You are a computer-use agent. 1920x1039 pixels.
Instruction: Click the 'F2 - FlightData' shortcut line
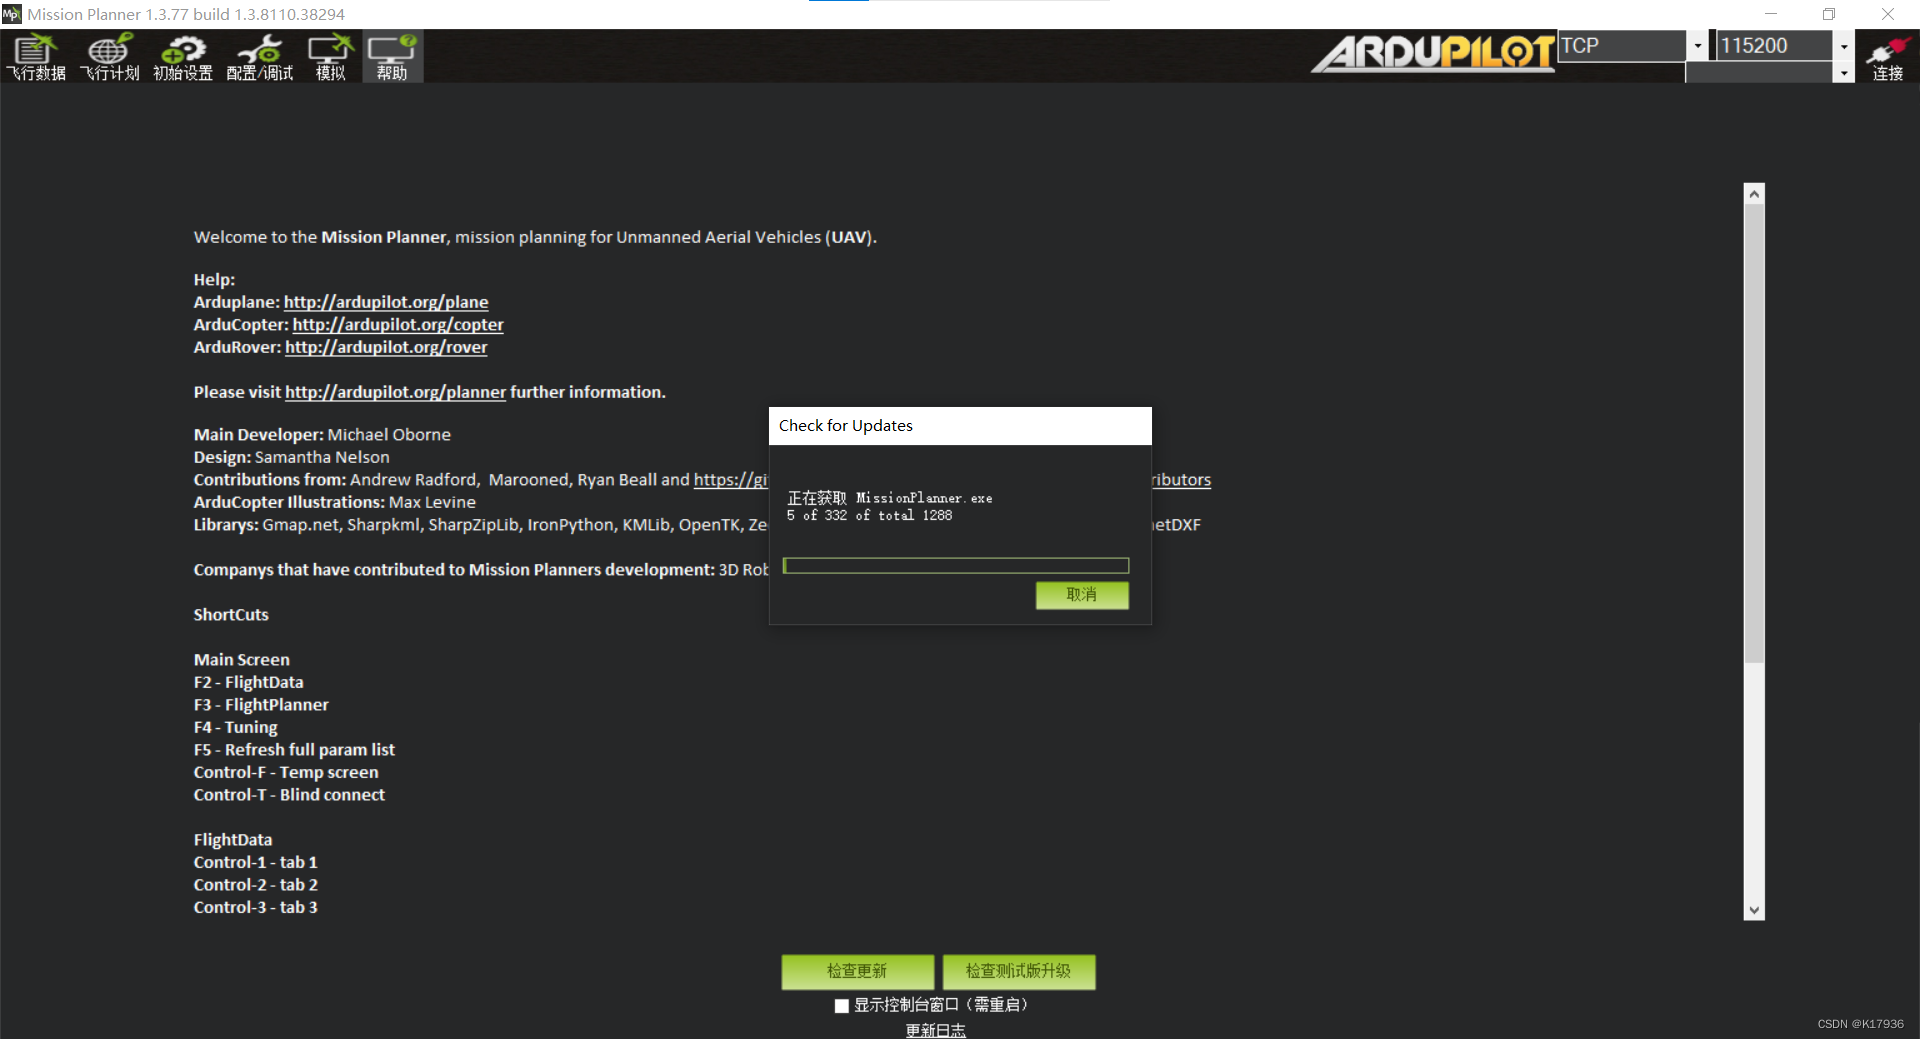[249, 682]
